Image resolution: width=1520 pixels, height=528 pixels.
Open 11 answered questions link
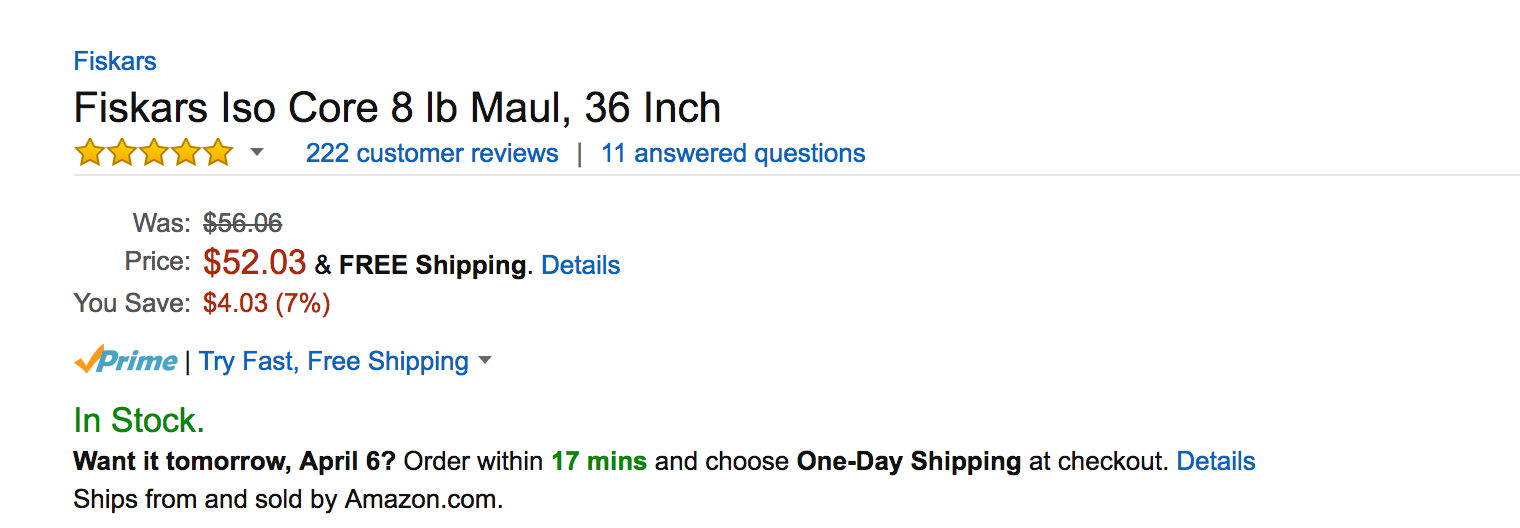click(733, 153)
